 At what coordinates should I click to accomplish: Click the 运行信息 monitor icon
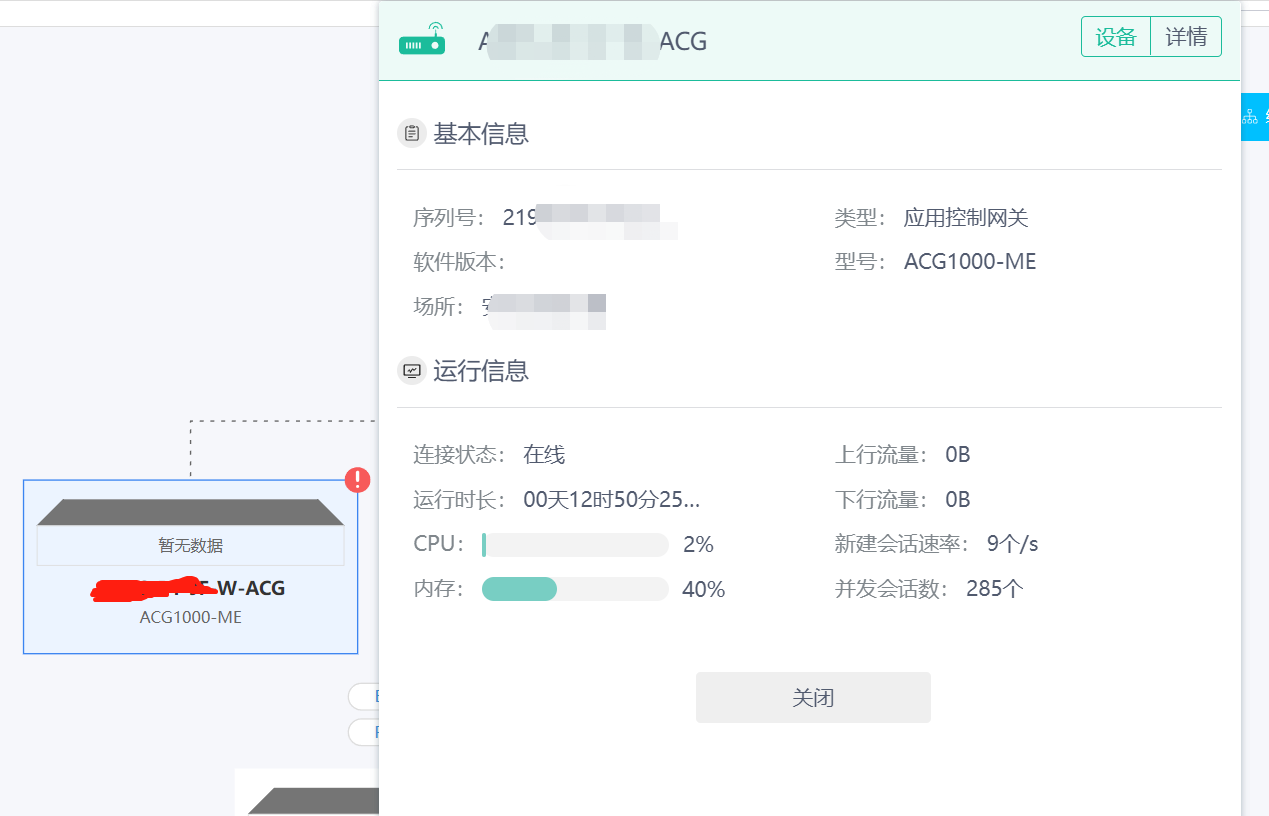click(x=412, y=371)
